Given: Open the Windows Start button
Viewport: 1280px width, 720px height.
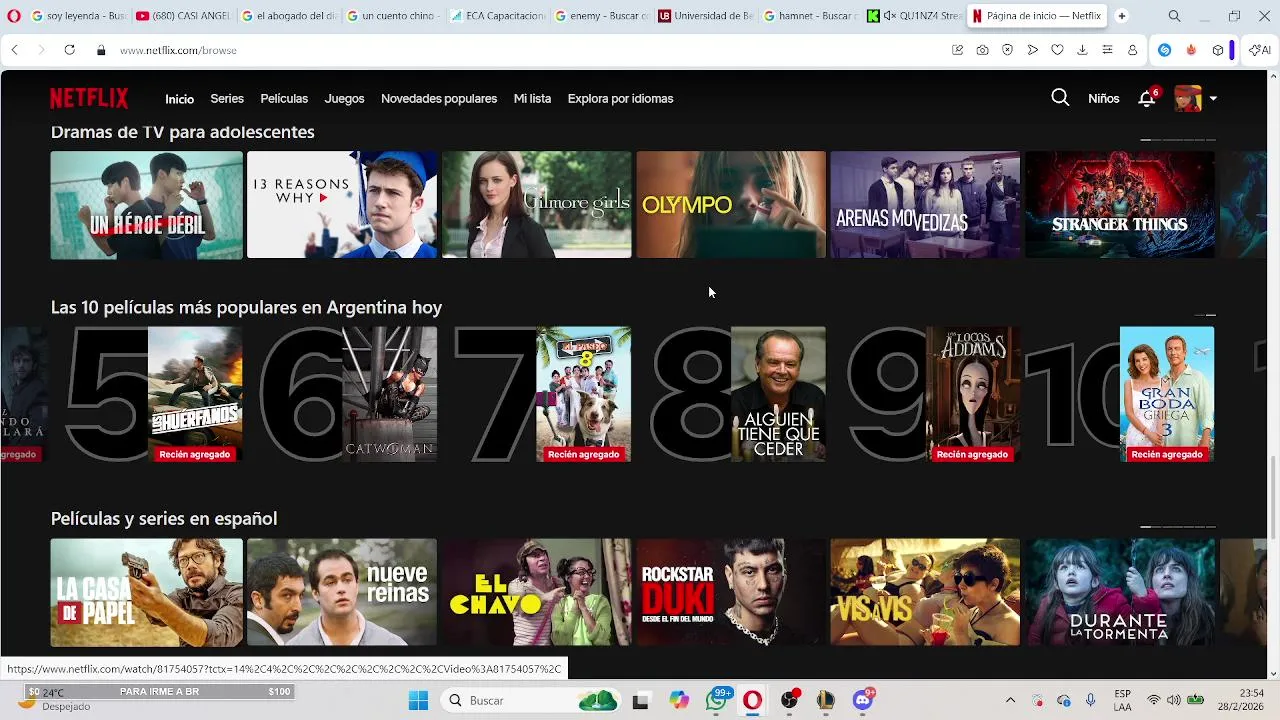Looking at the screenshot, I should point(418,700).
